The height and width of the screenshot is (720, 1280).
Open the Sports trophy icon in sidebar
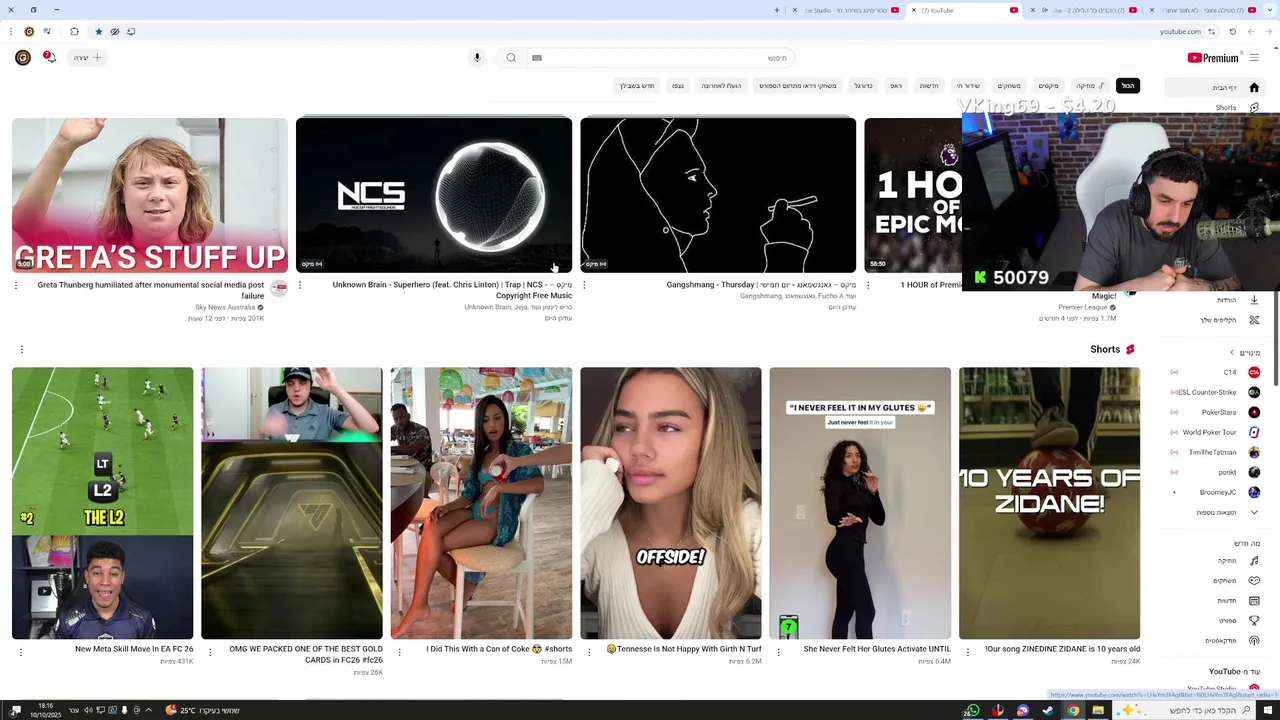pos(1254,621)
